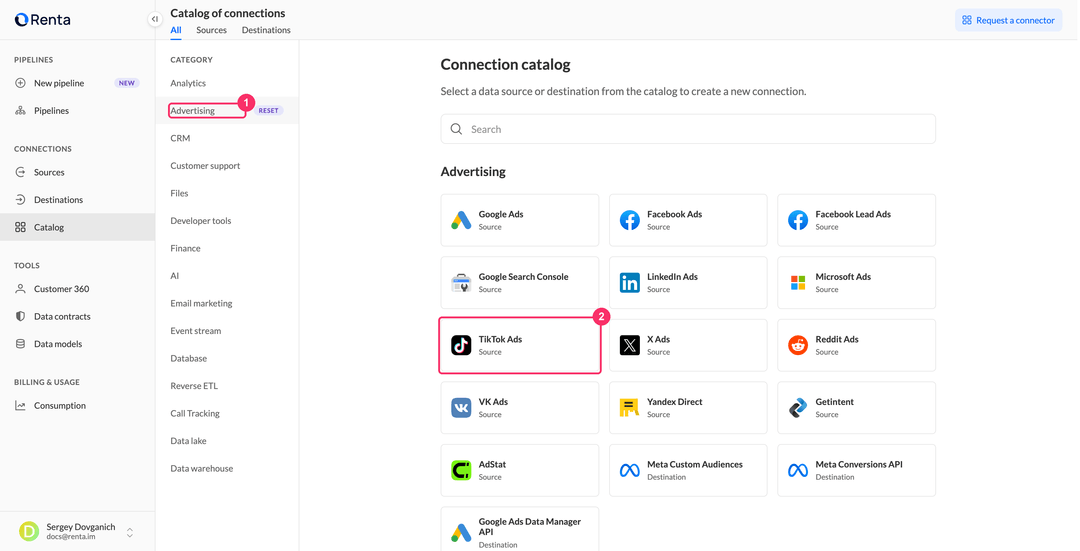
Task: Reset the Advertising category filter
Action: pos(269,110)
